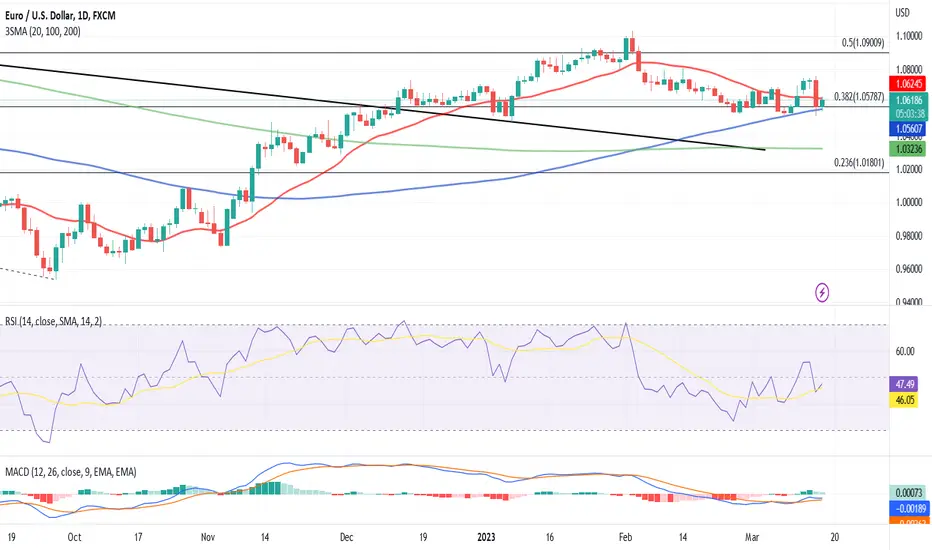This screenshot has height=550, width=932.
Task: Click the green 1.03236 SMA price tag
Action: (x=908, y=149)
